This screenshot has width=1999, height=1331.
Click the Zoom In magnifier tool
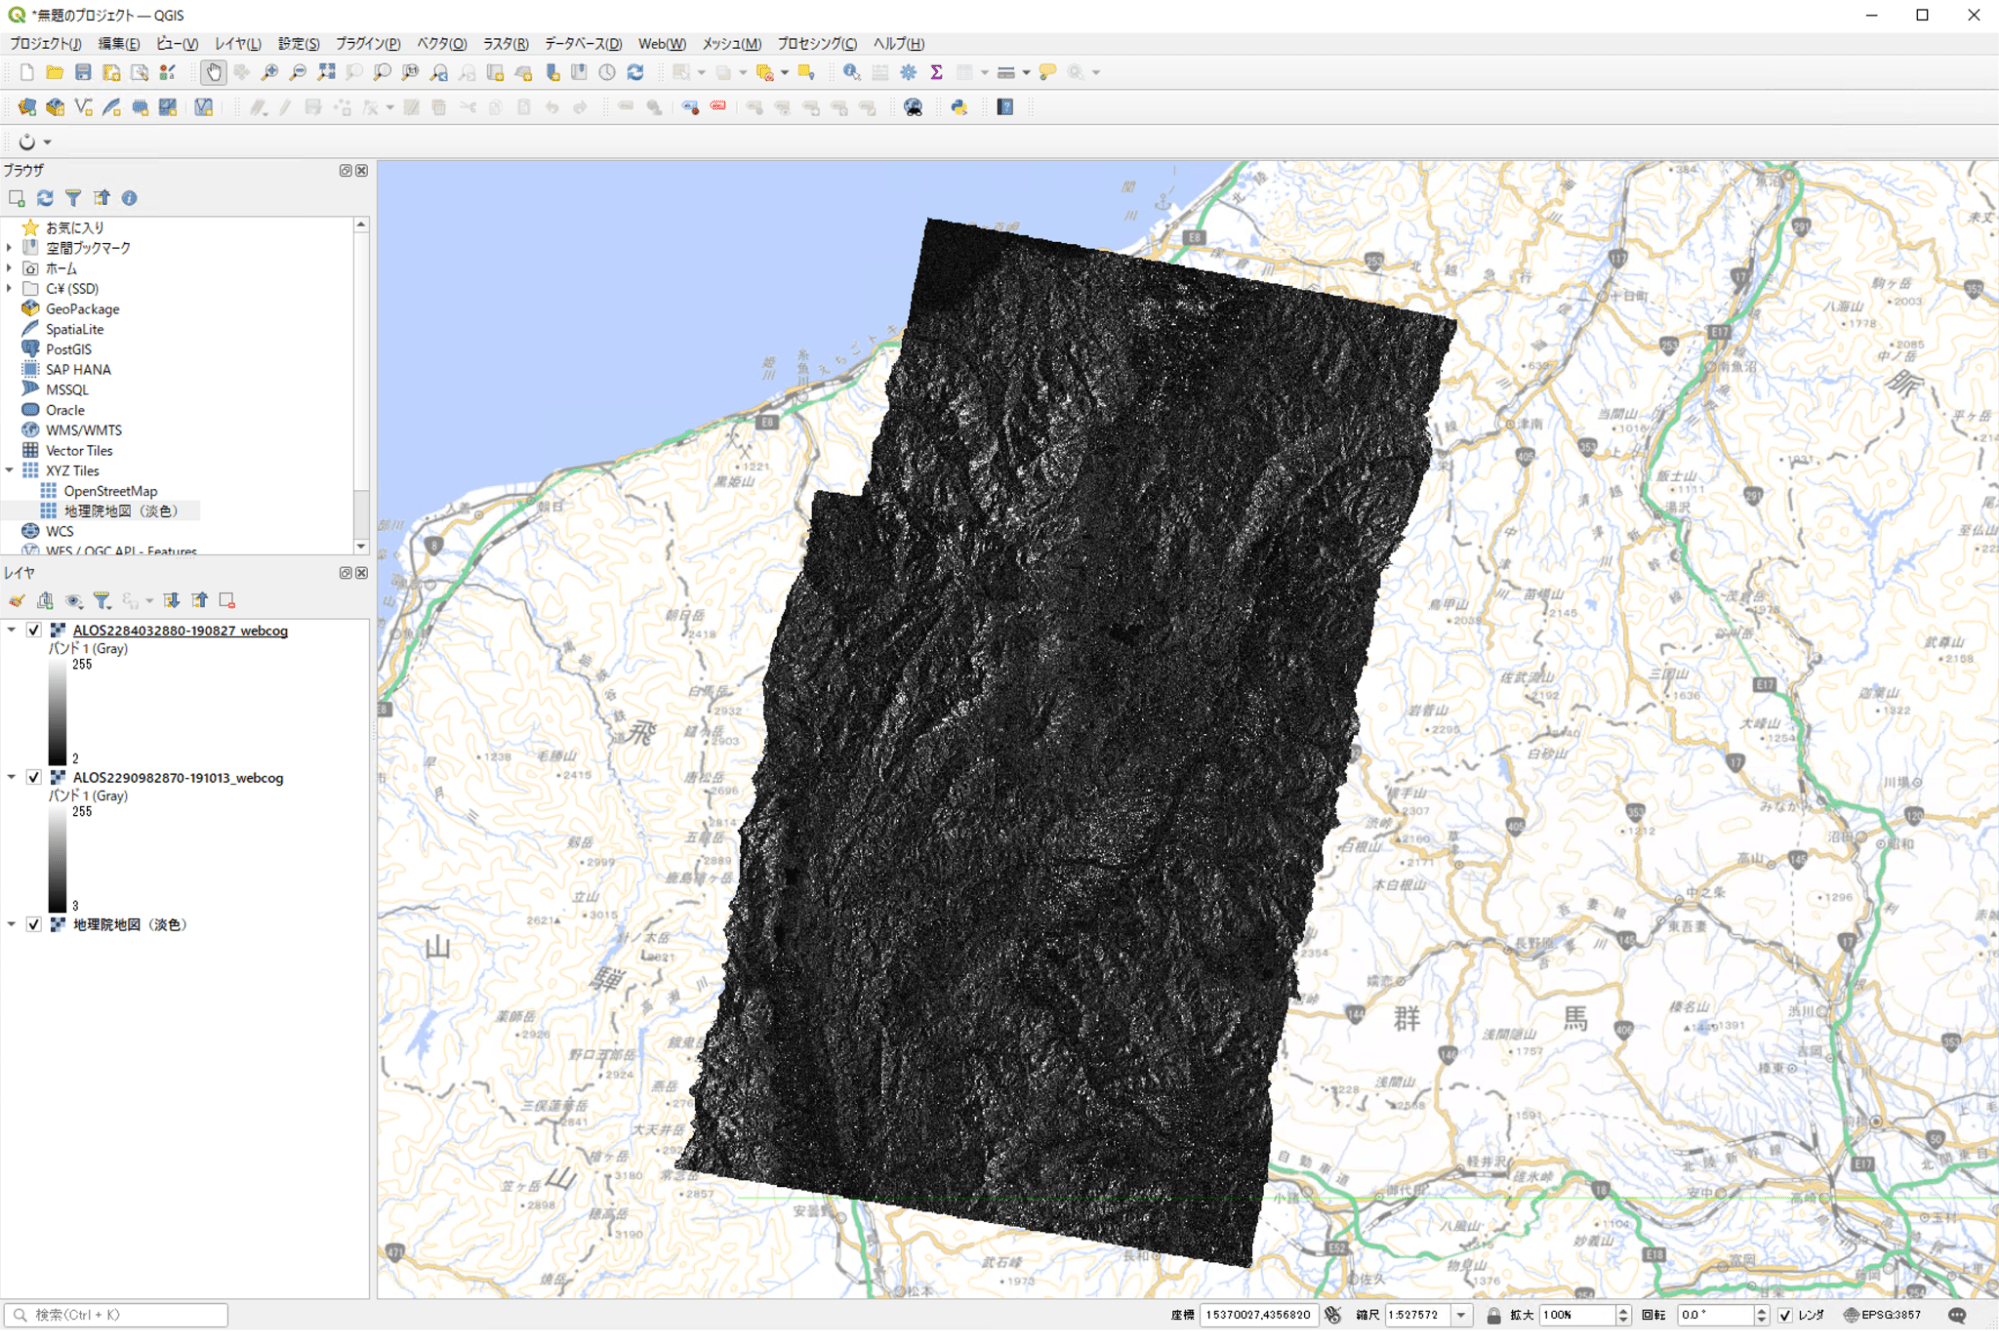tap(270, 72)
